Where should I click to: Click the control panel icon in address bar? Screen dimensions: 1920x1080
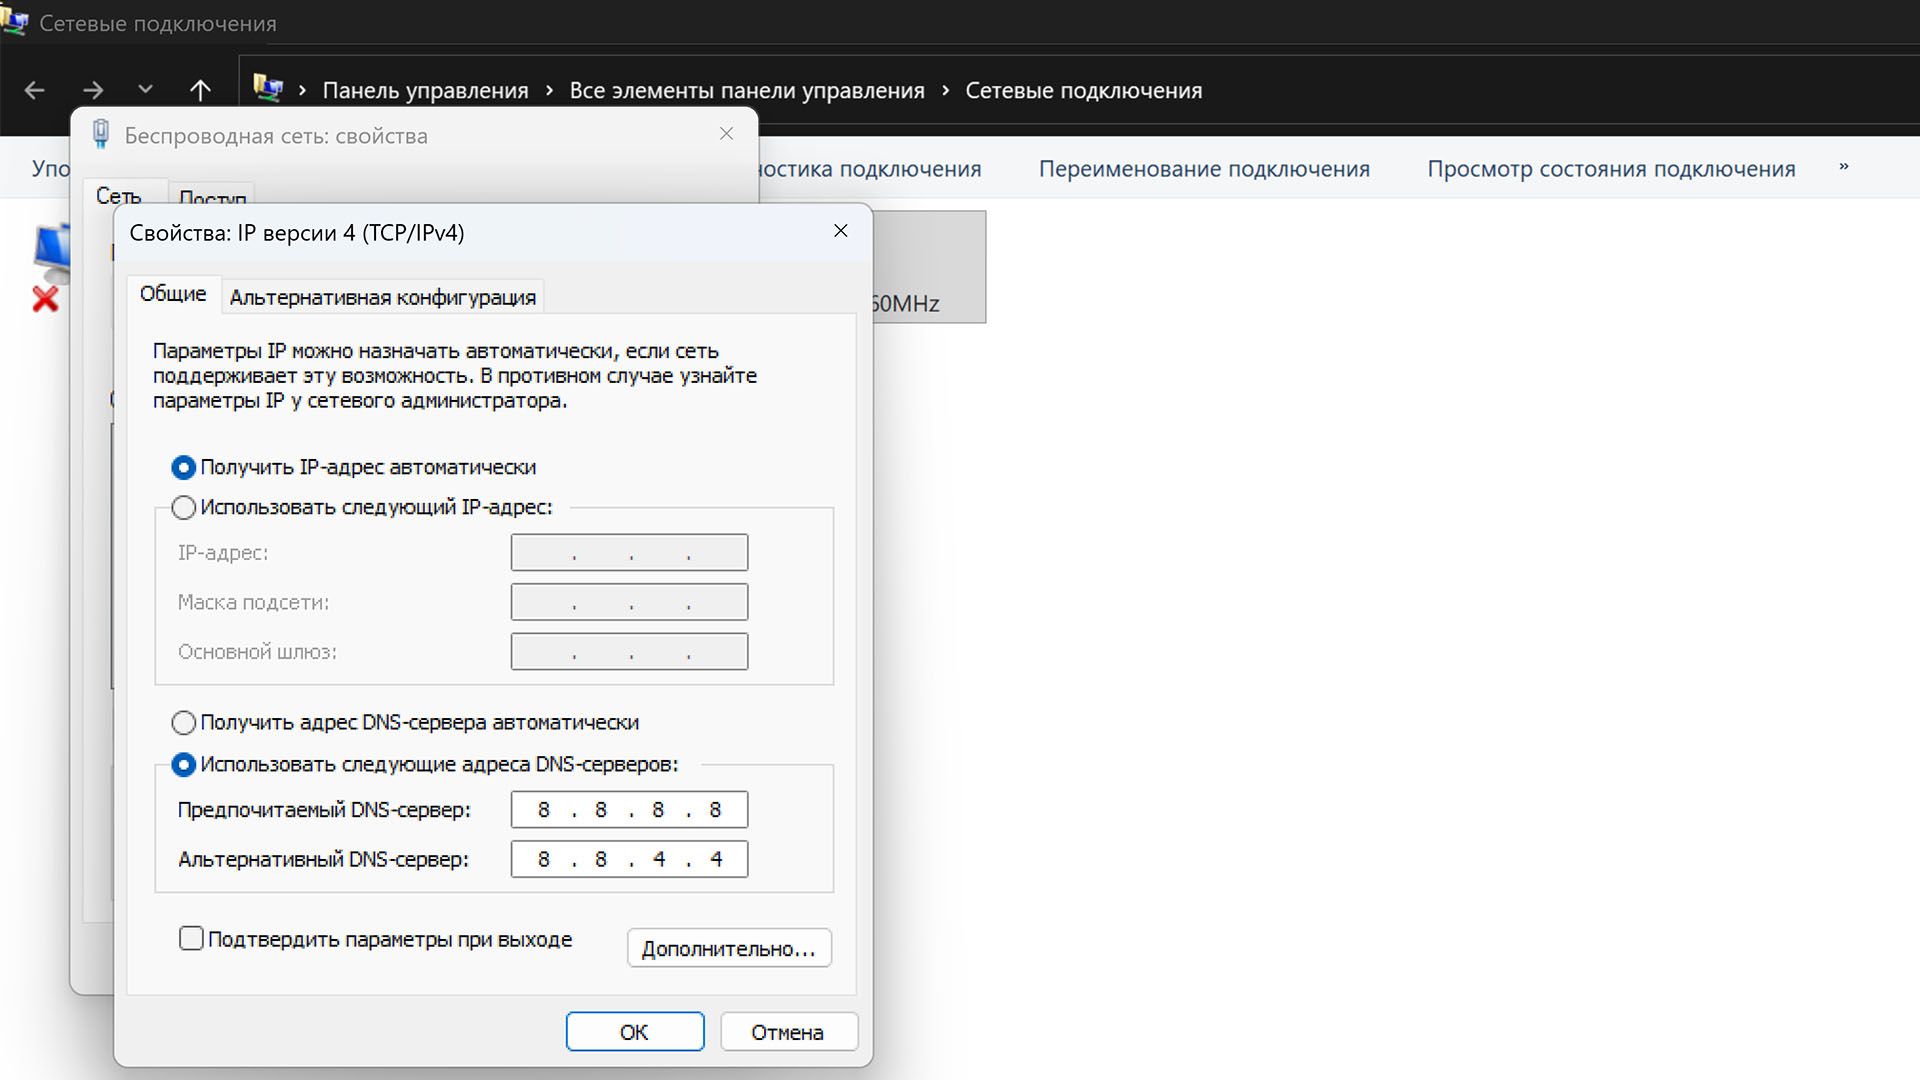click(x=267, y=89)
